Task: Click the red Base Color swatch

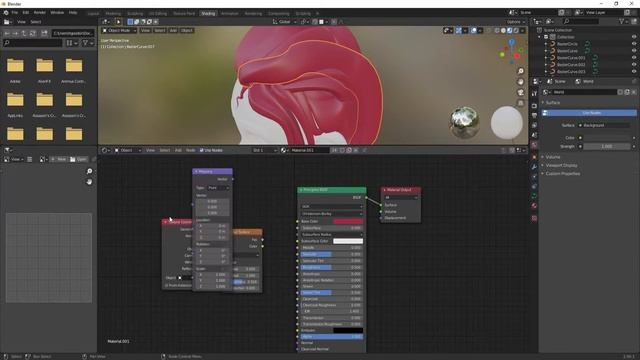Action: coord(348,221)
